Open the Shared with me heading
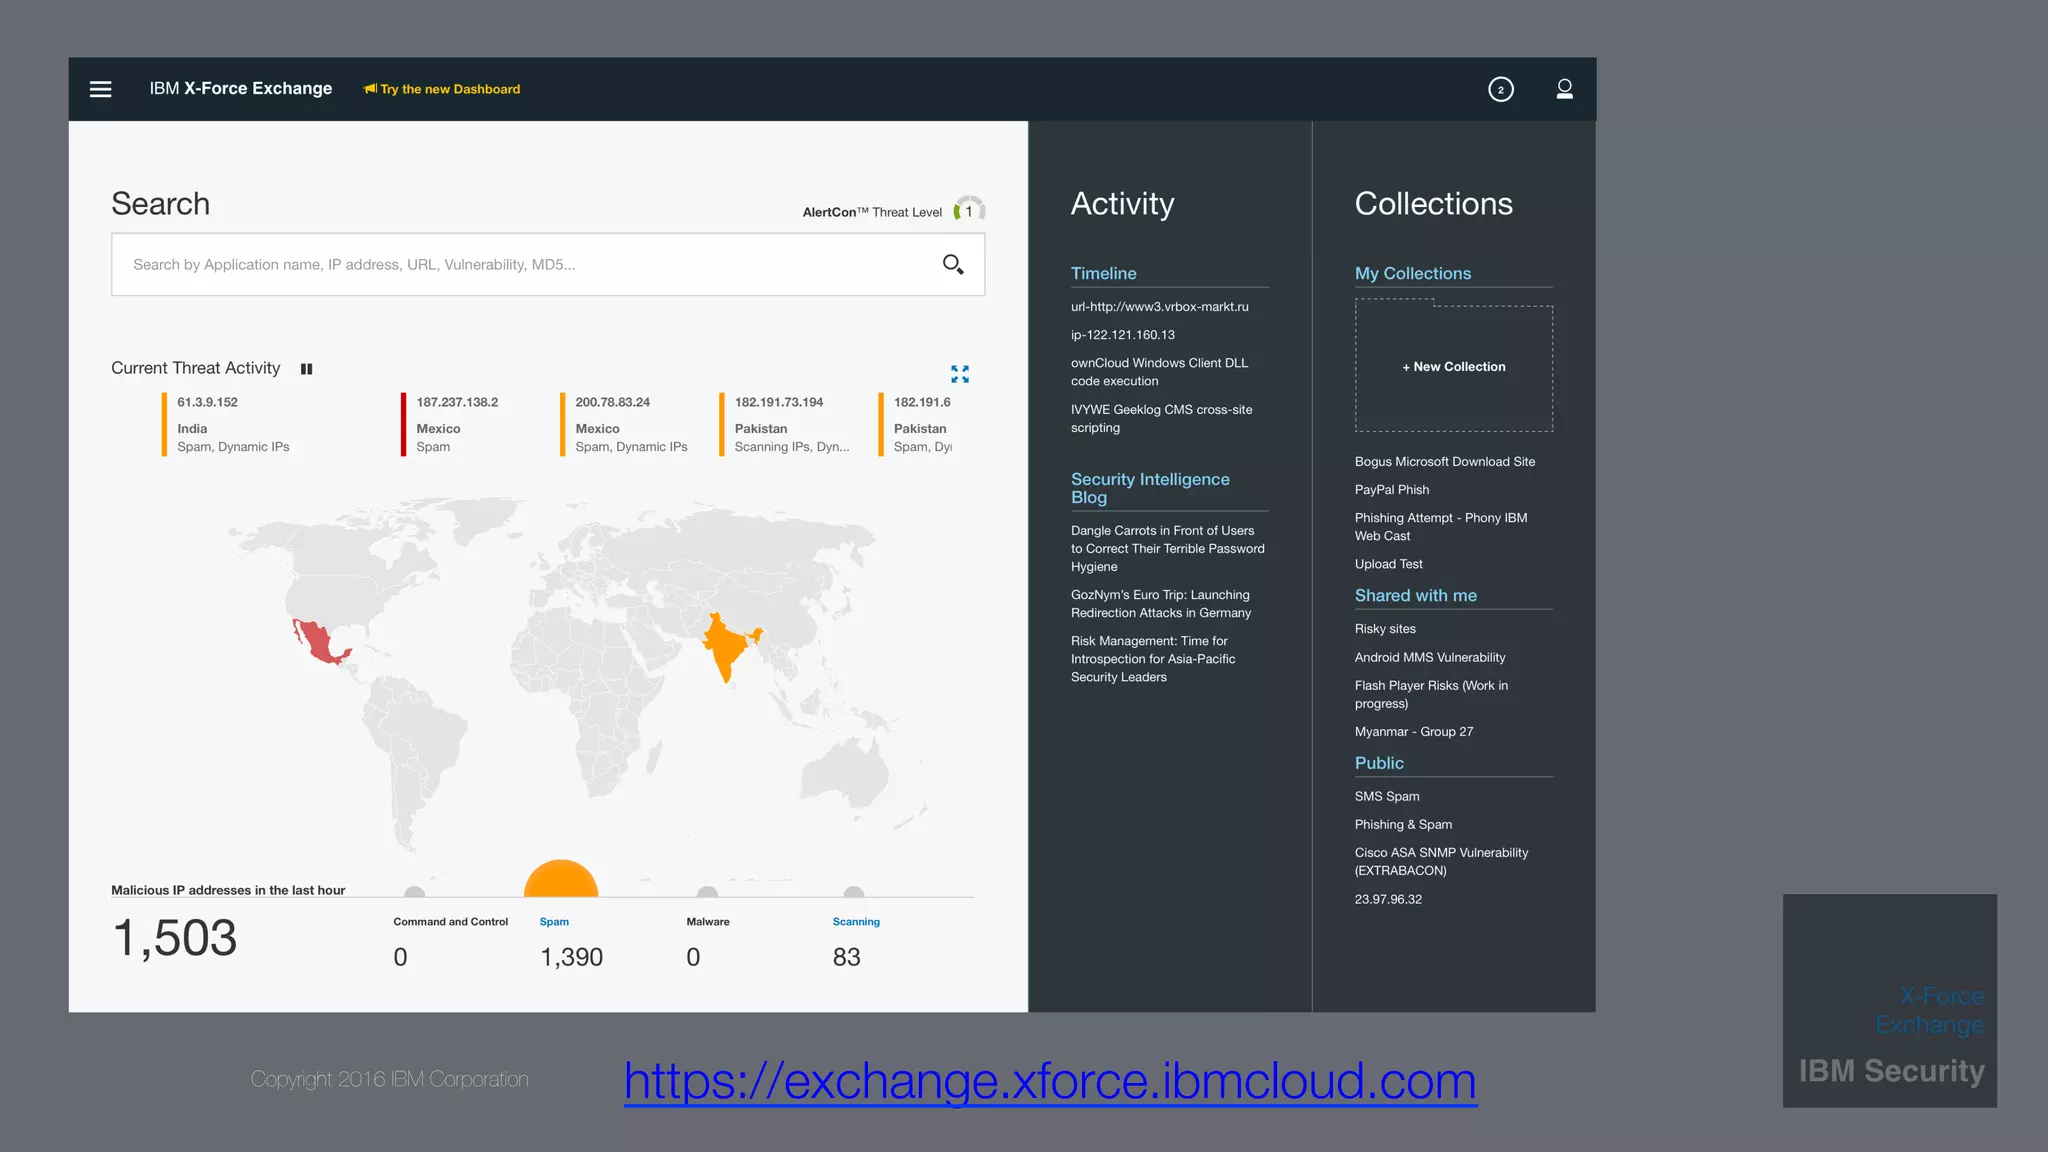The height and width of the screenshot is (1152, 2048). pos(1415,595)
